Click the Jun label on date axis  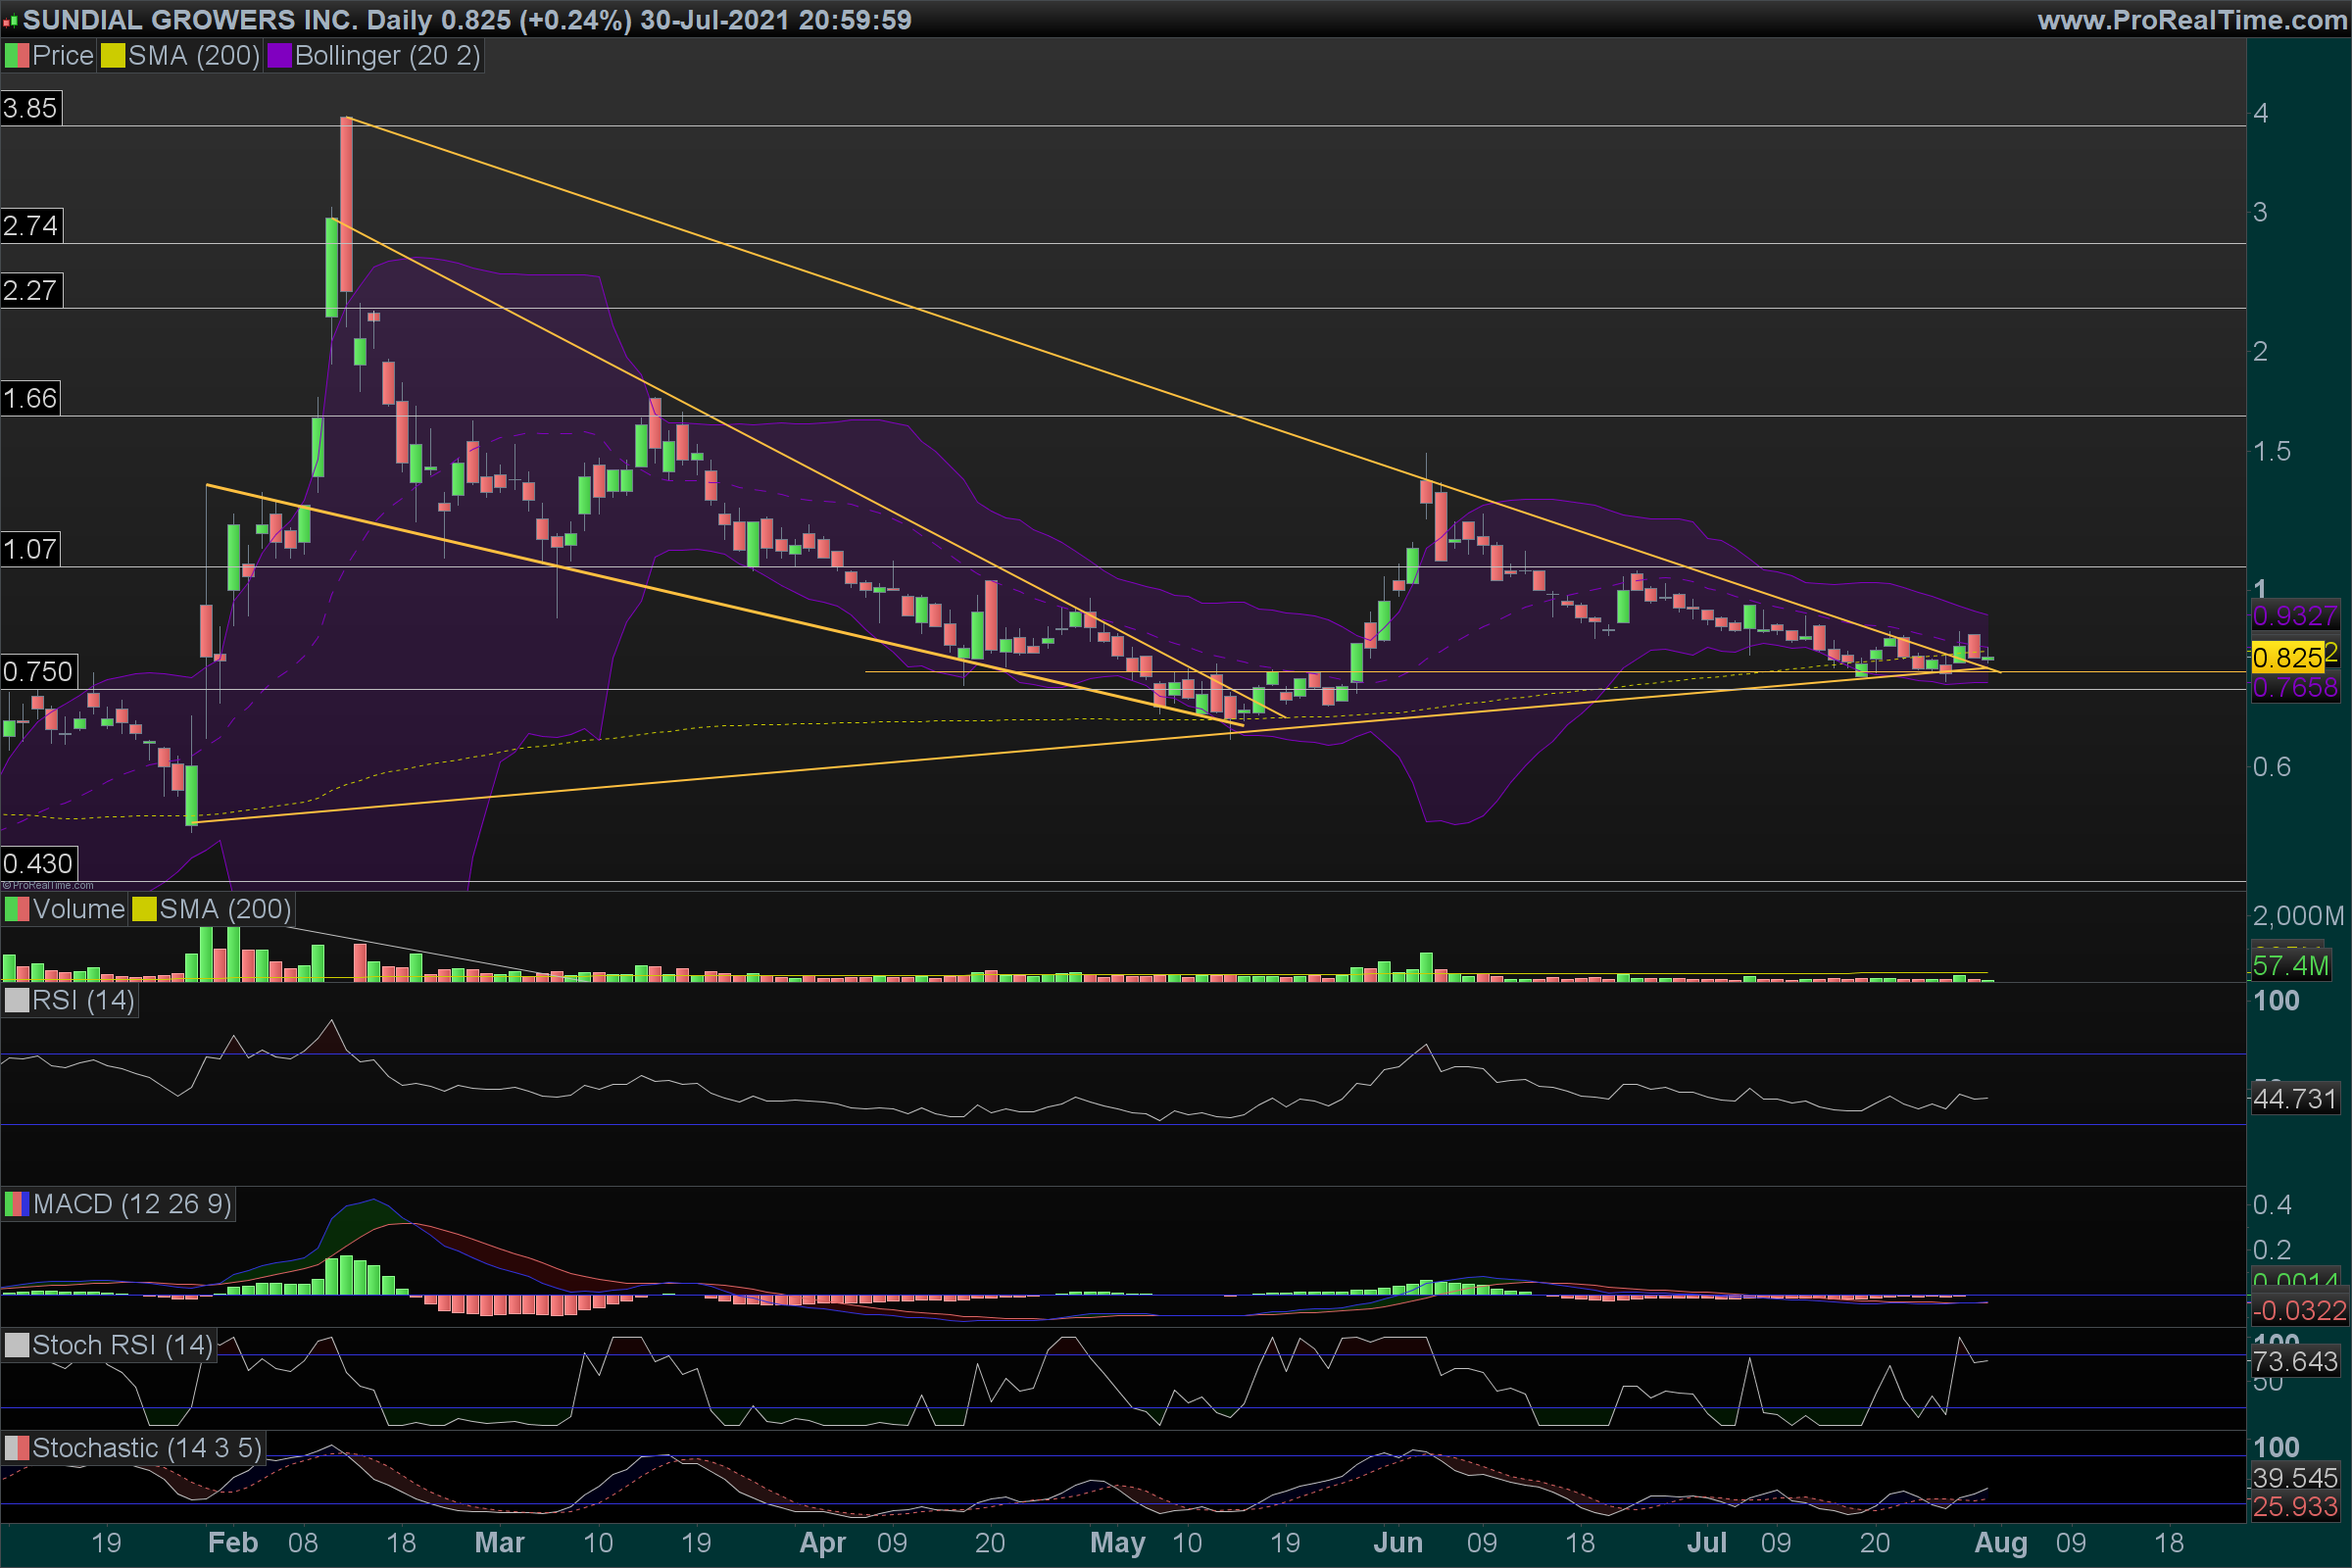pos(1397,1543)
